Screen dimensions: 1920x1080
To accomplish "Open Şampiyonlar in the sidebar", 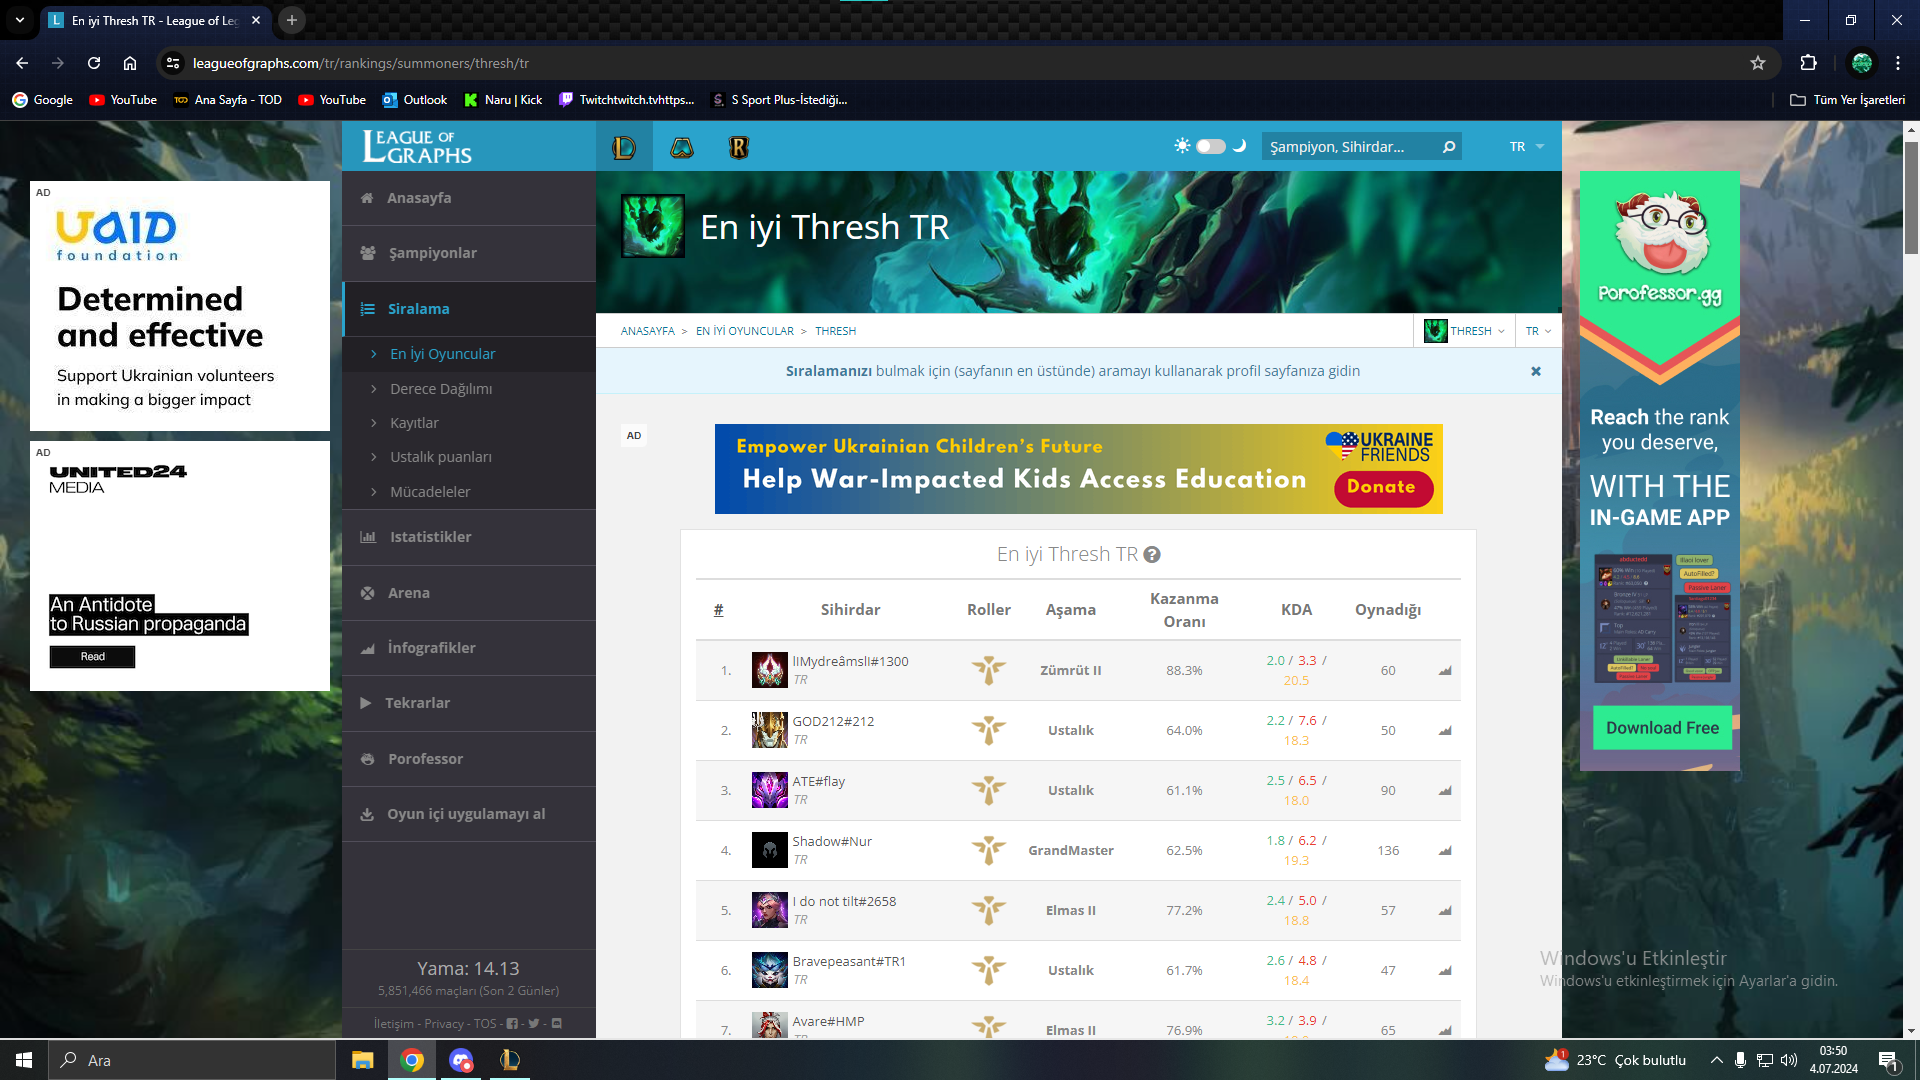I will [x=469, y=253].
